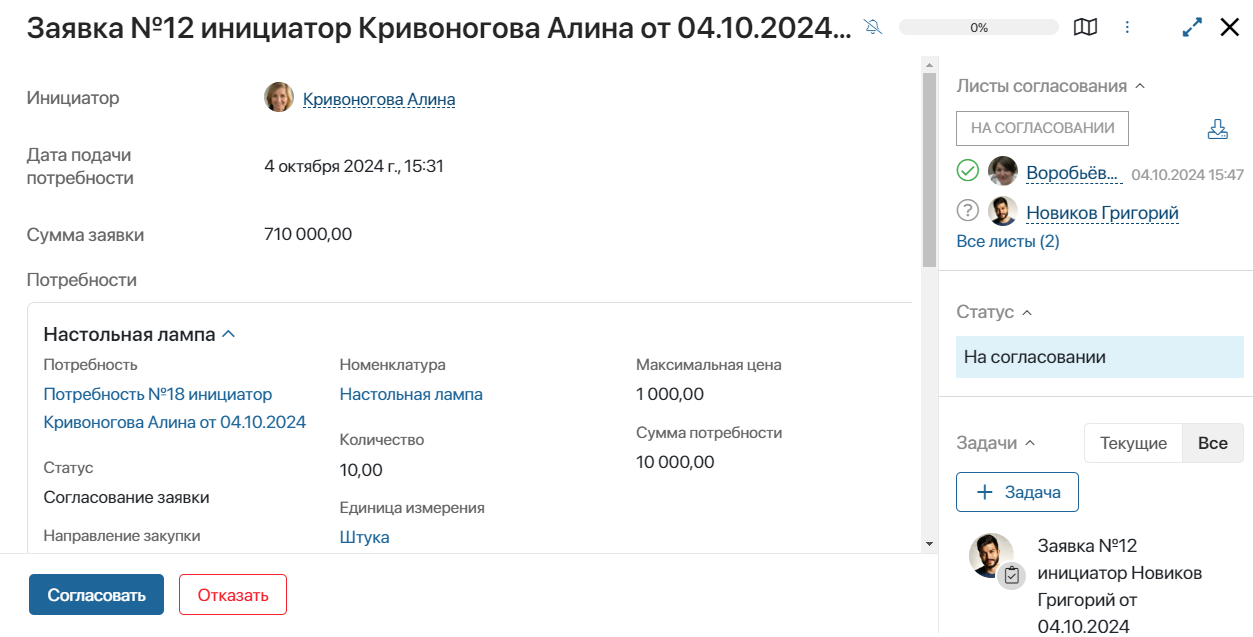
Task: Click Кривоногова Алина's avatar photo
Action: point(278,98)
